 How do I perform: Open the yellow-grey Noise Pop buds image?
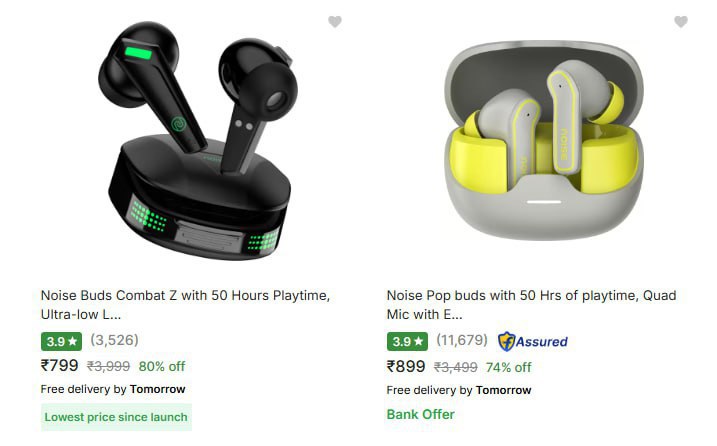pyautogui.click(x=544, y=140)
